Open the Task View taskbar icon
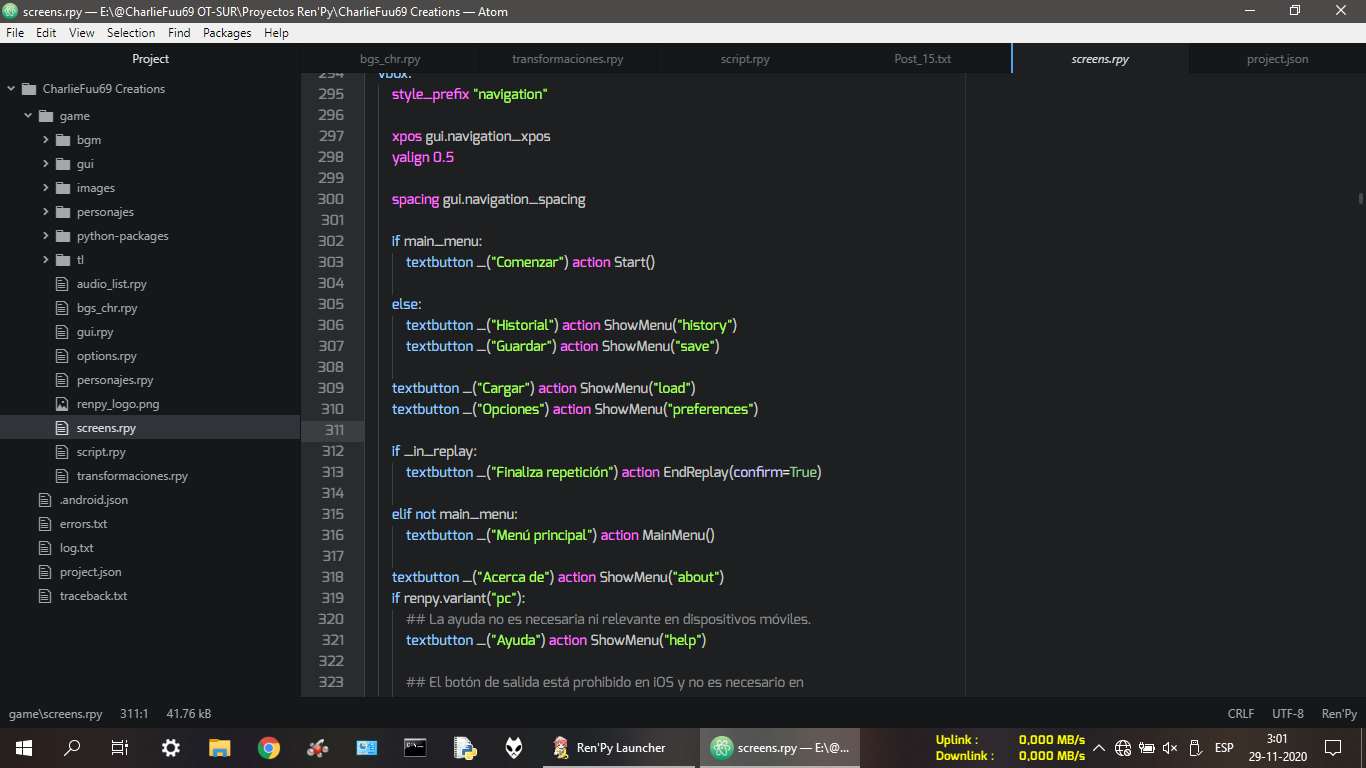The width and height of the screenshot is (1366, 768). 120,747
